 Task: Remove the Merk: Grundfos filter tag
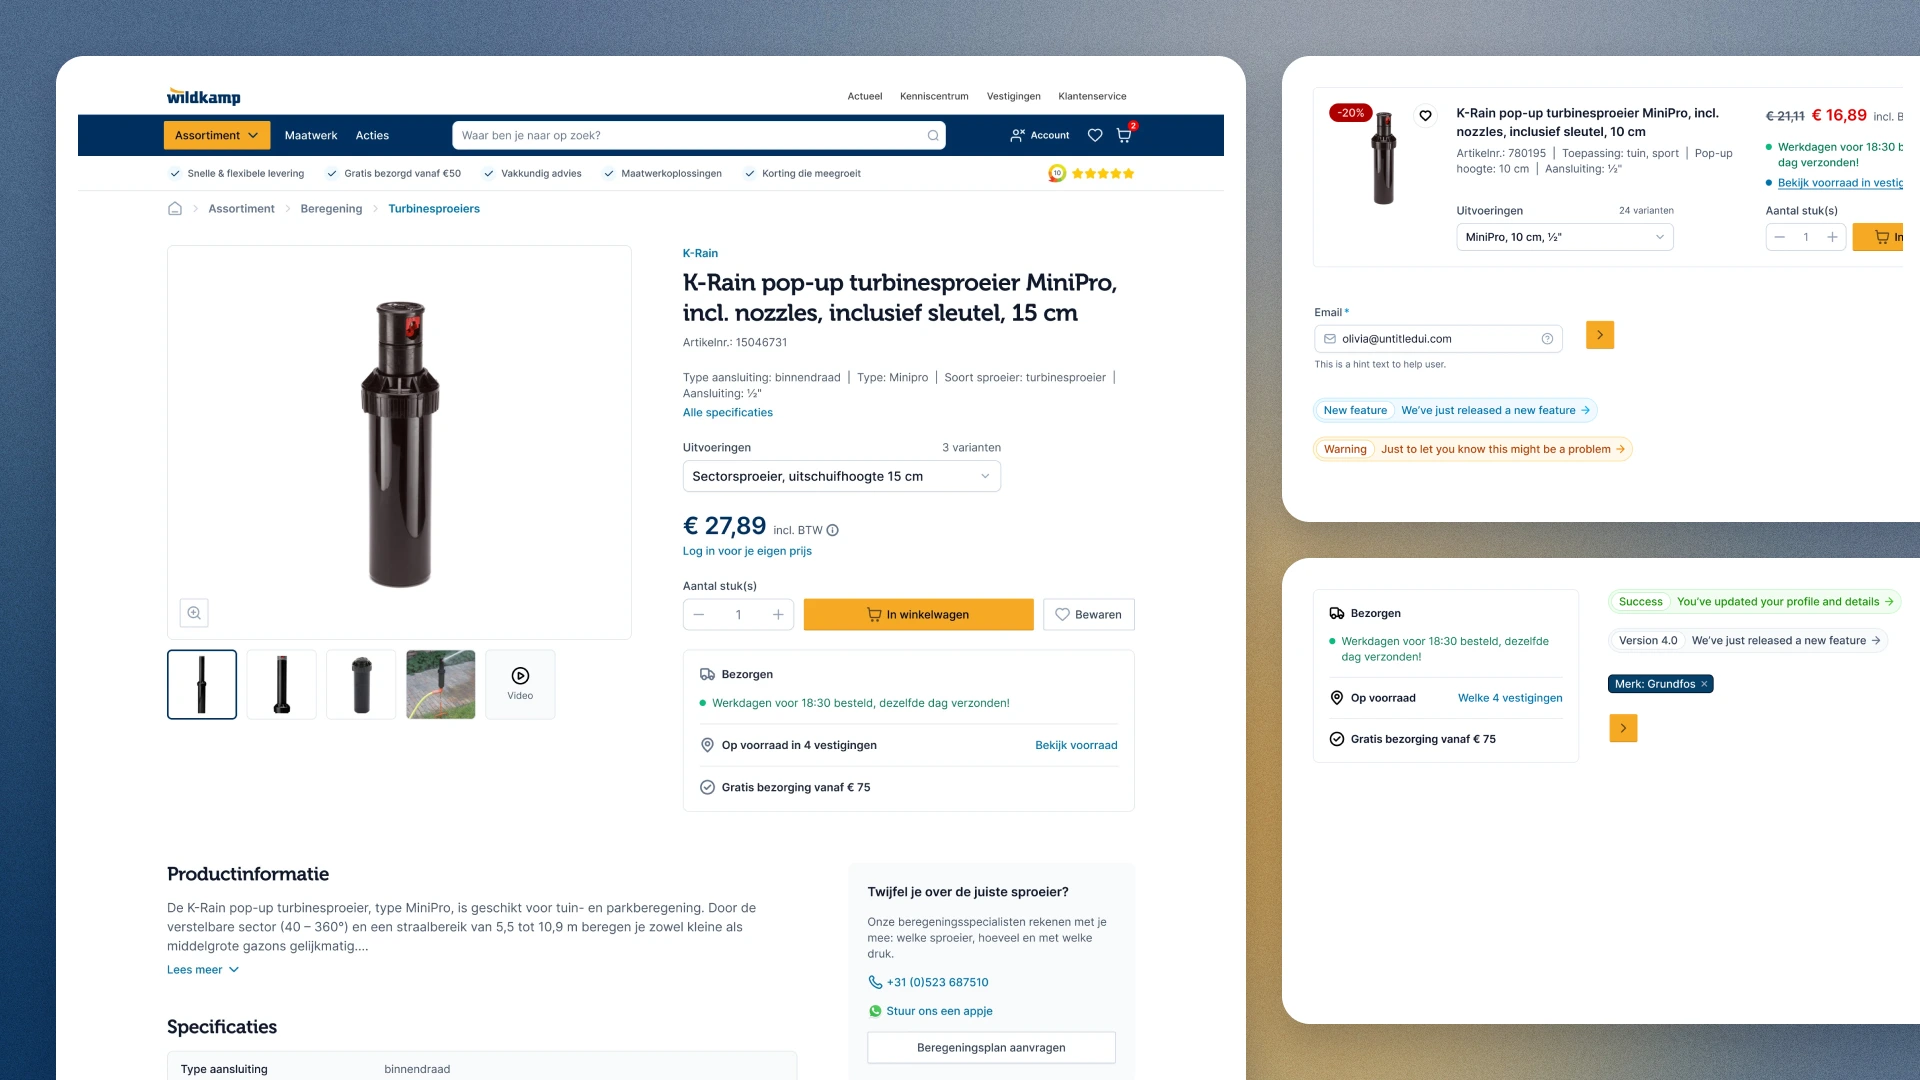pyautogui.click(x=1704, y=684)
